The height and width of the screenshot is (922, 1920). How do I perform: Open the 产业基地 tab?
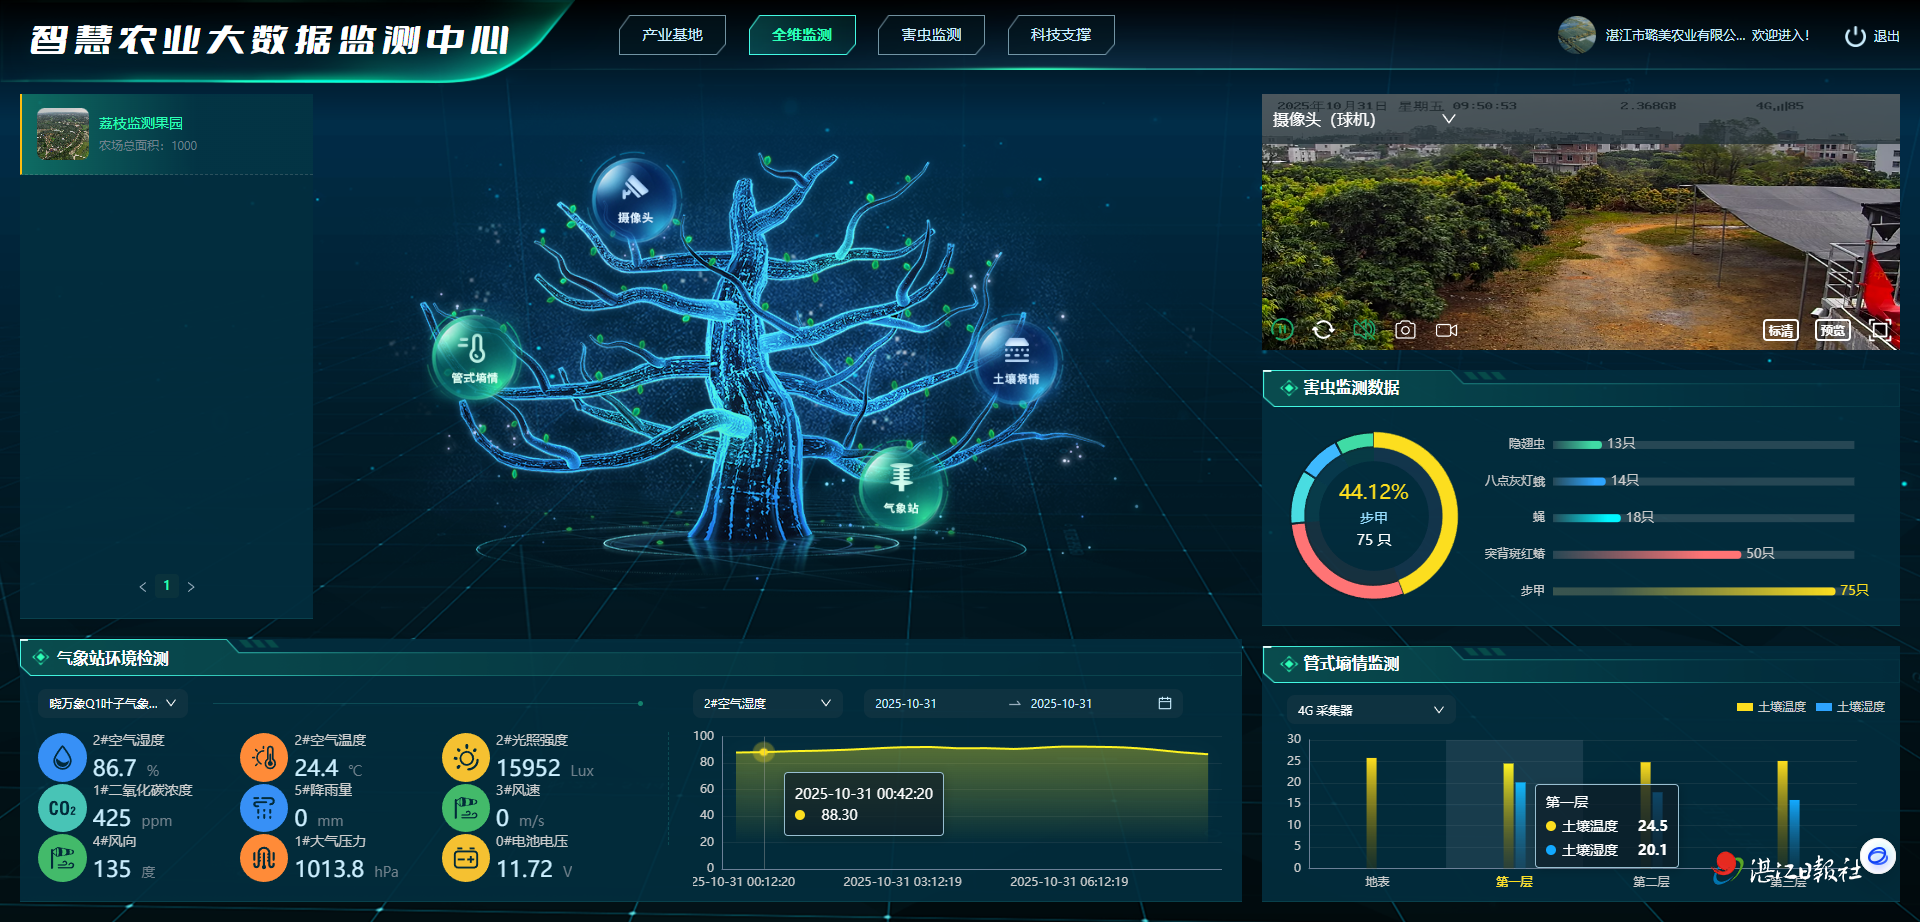672,35
